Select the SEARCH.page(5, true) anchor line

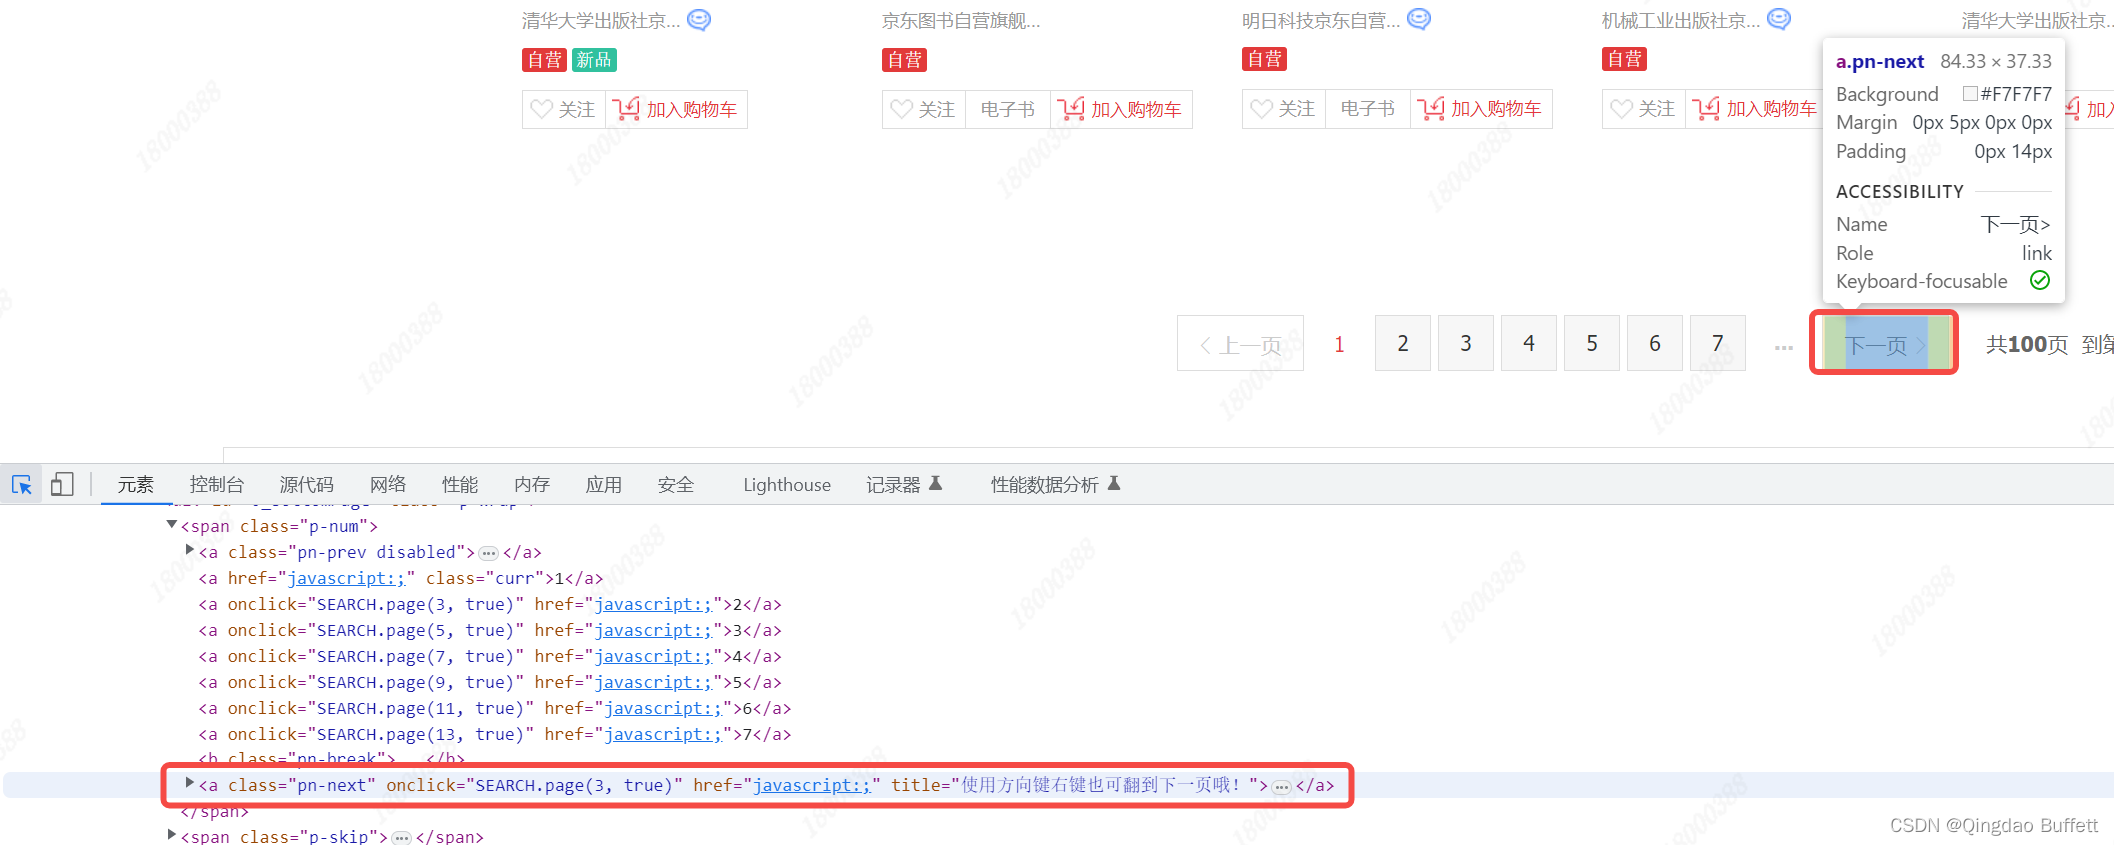pyautogui.click(x=490, y=630)
